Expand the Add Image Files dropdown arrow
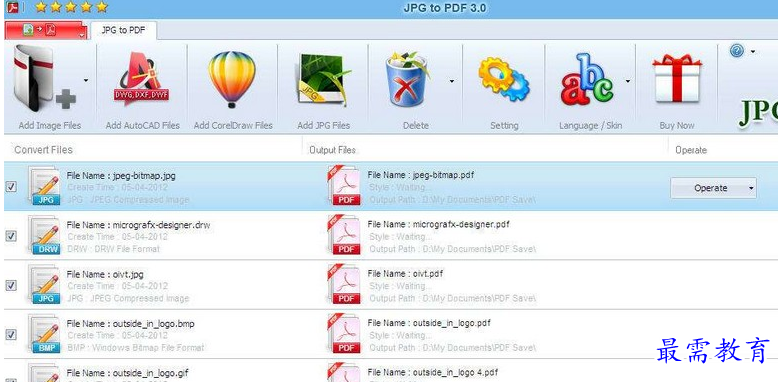Viewport: 778px width, 382px height. 86,80
